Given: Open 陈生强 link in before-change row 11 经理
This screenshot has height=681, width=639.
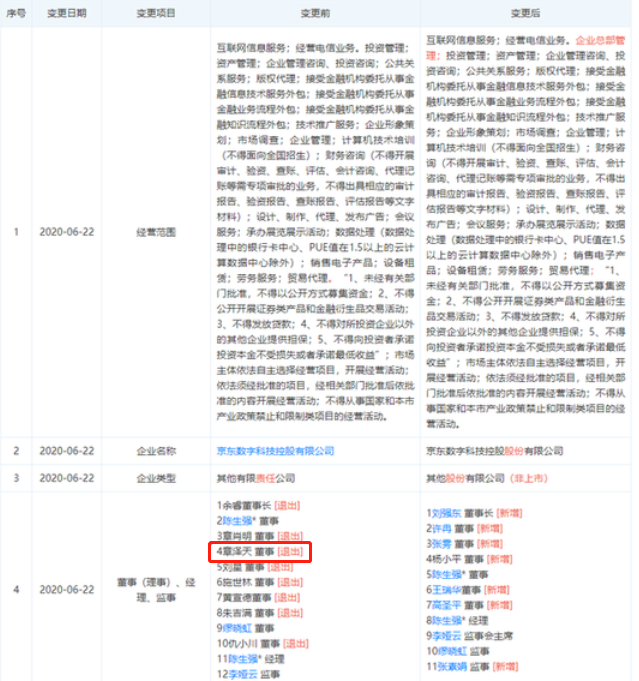Looking at the screenshot, I should point(243,659).
